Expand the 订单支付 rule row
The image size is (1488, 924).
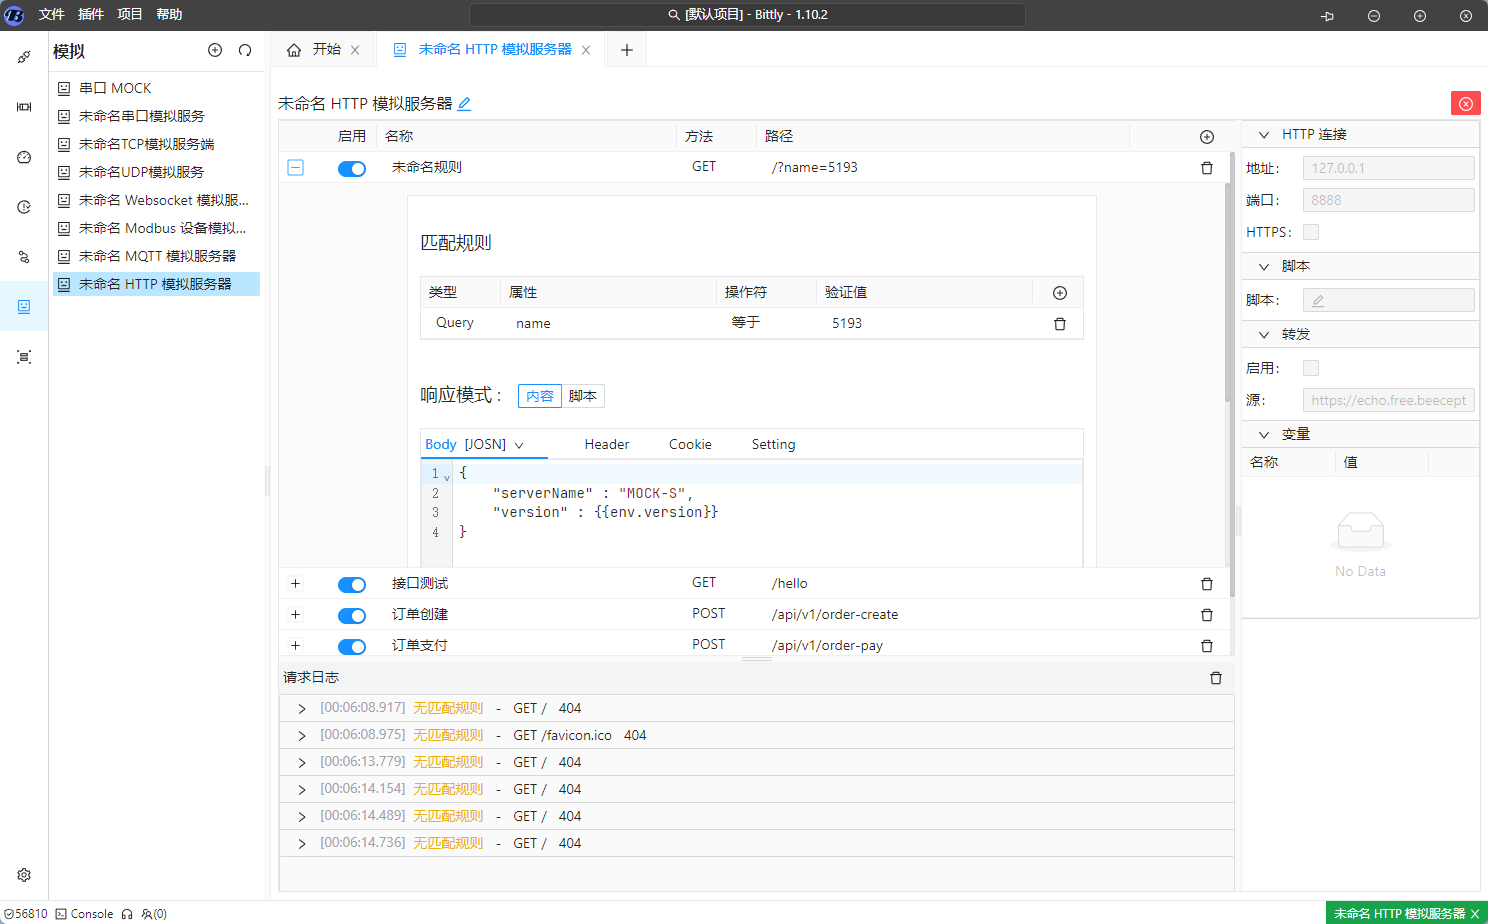click(x=295, y=646)
